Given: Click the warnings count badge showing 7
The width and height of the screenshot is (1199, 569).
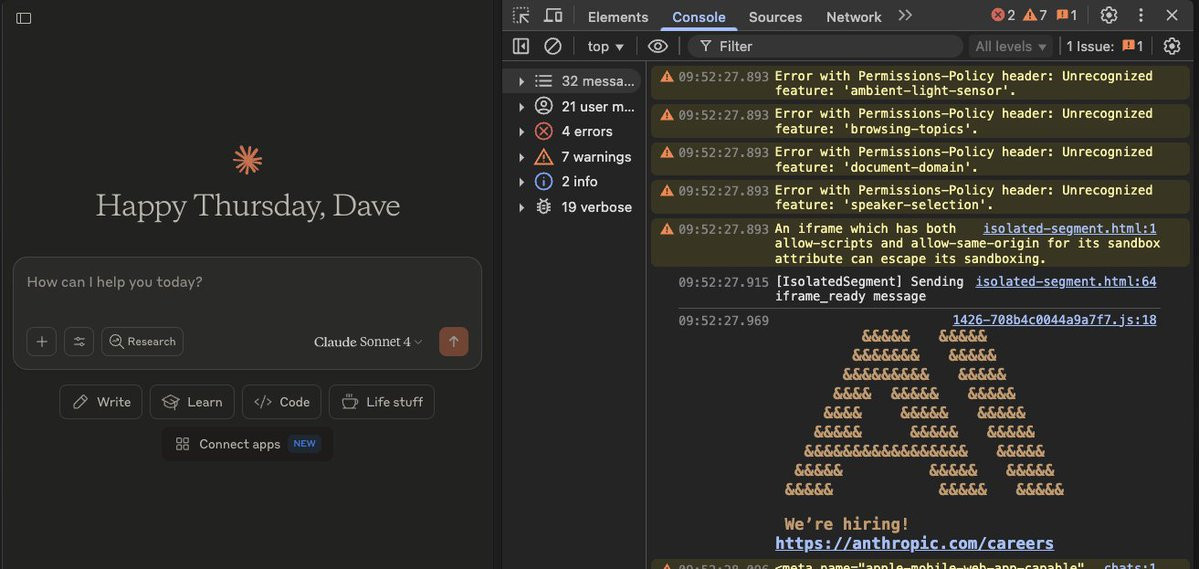Looking at the screenshot, I should 1035,15.
